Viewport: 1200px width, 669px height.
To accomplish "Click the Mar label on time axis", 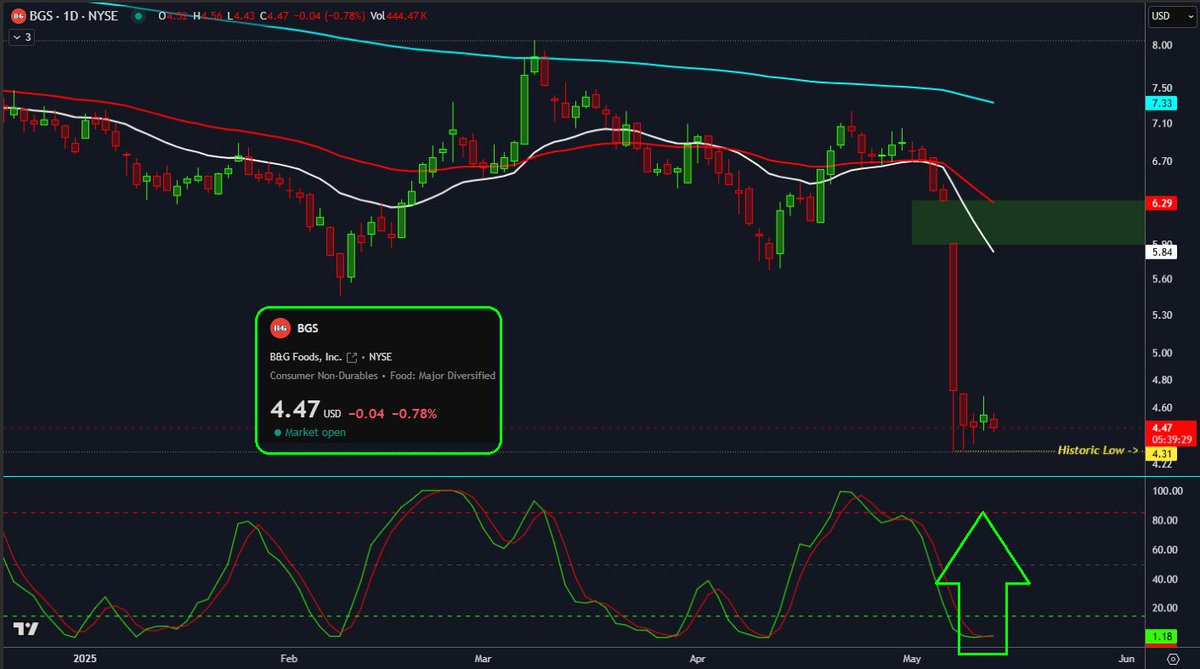I will [485, 659].
